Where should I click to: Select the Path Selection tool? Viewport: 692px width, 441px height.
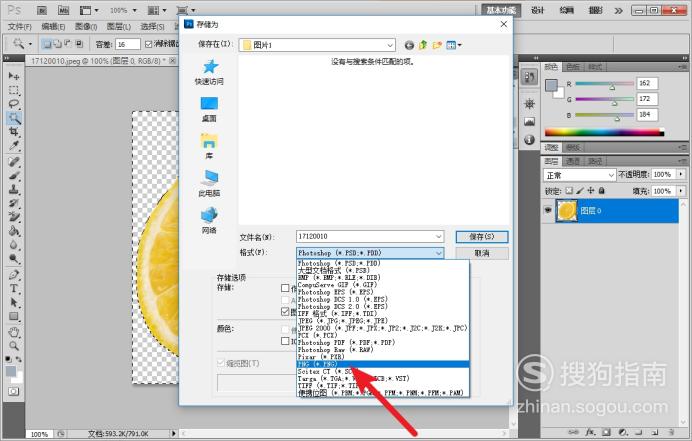click(14, 302)
